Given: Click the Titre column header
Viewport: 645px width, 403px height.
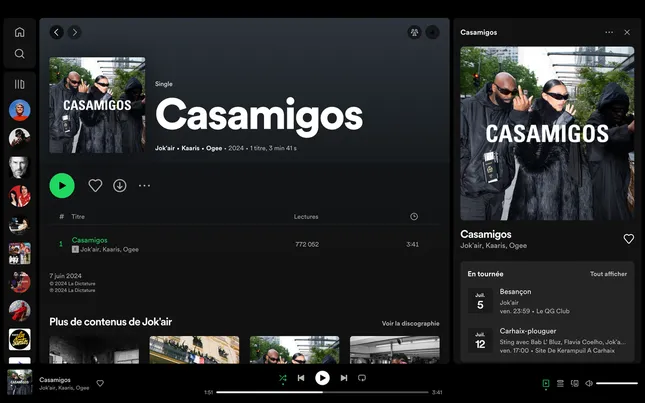Looking at the screenshot, I should pos(78,216).
